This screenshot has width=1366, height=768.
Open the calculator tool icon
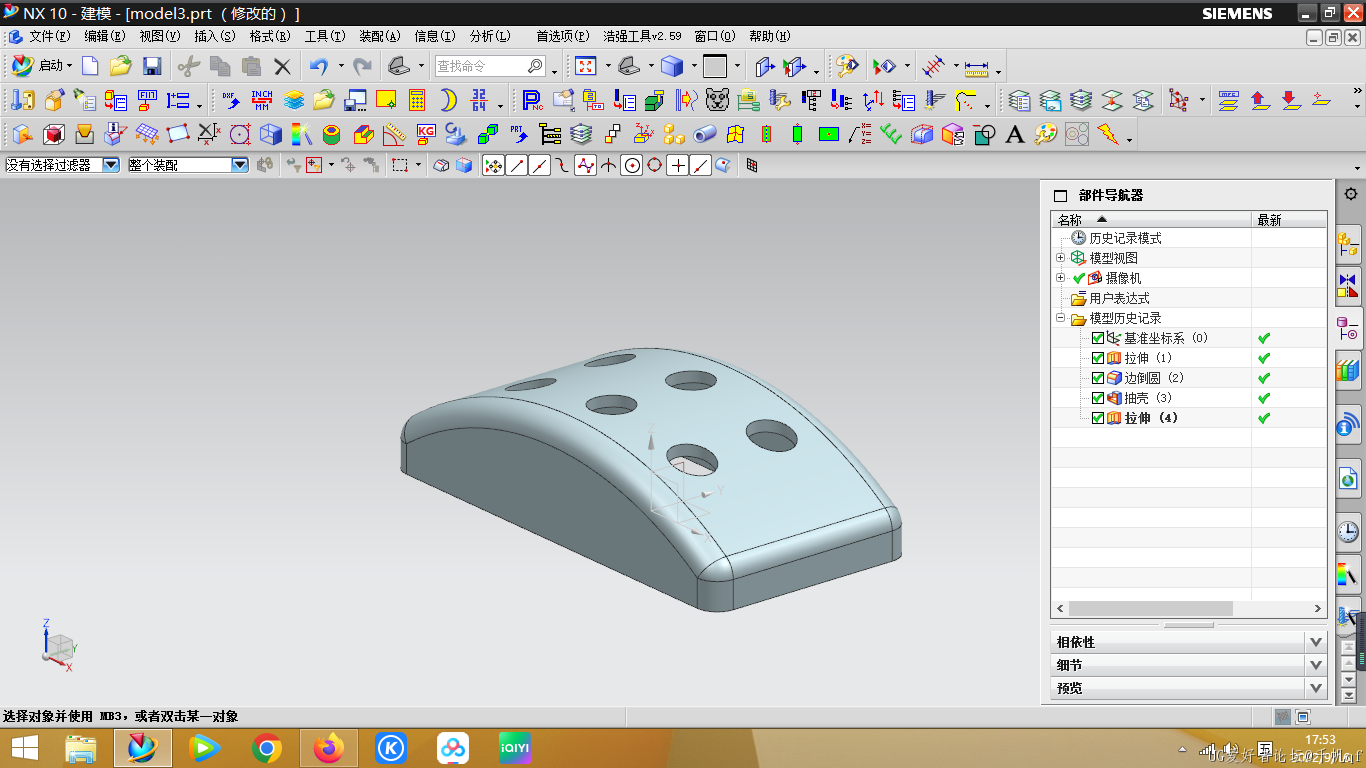click(417, 100)
